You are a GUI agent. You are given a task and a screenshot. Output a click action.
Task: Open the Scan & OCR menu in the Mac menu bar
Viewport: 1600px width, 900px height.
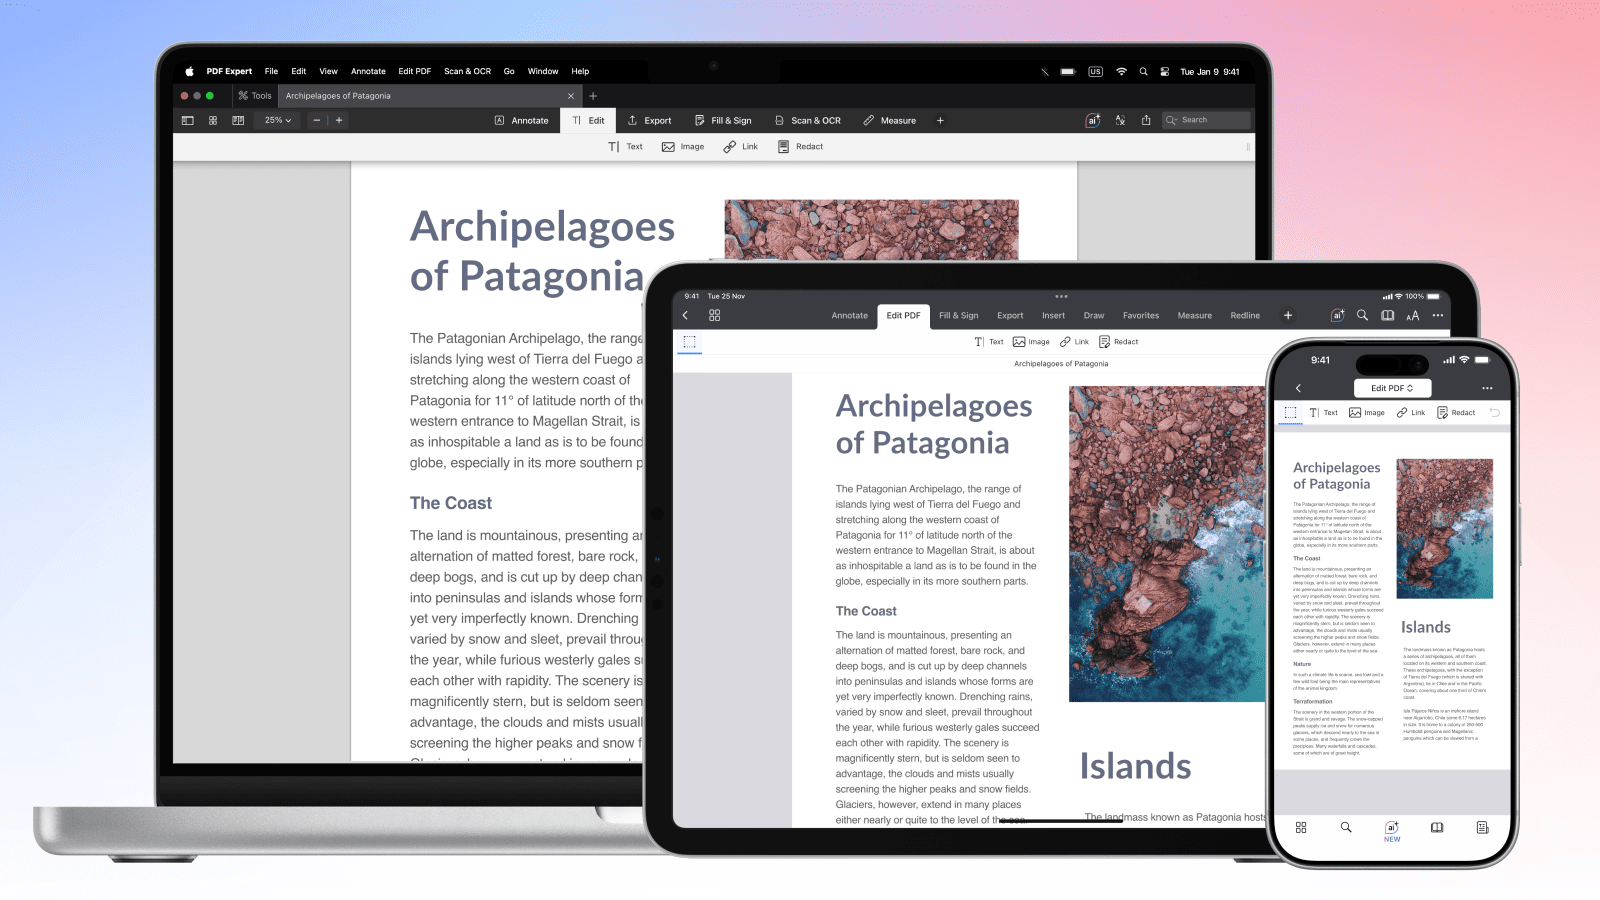(x=467, y=71)
